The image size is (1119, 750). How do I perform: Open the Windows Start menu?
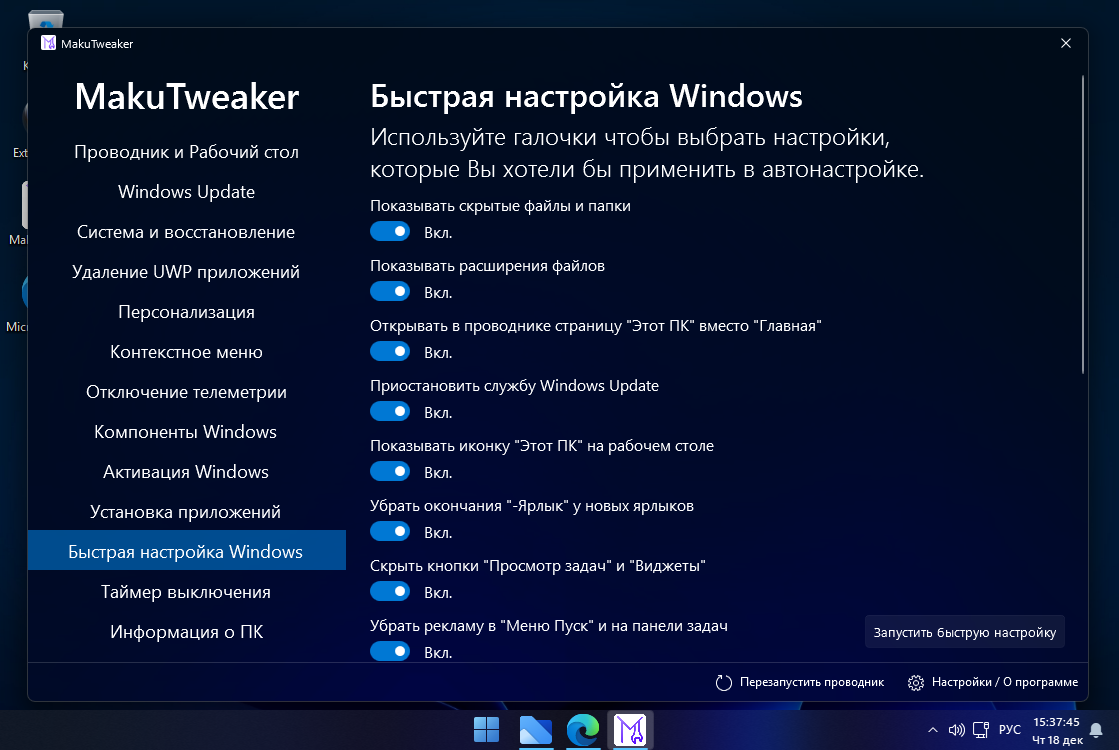[487, 730]
